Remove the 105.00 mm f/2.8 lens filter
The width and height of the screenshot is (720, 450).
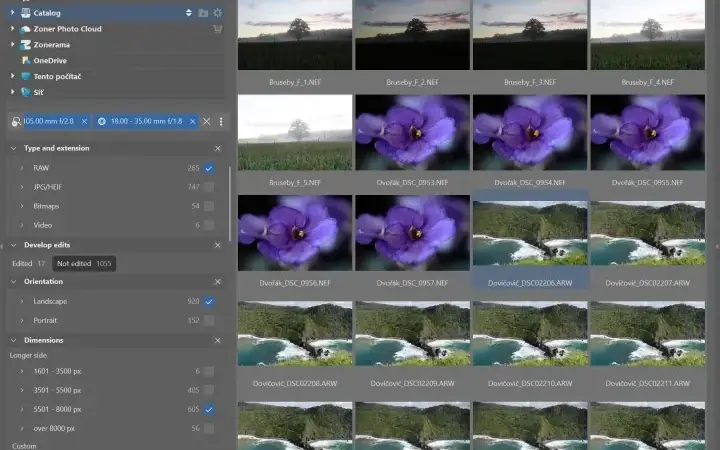[x=84, y=121]
